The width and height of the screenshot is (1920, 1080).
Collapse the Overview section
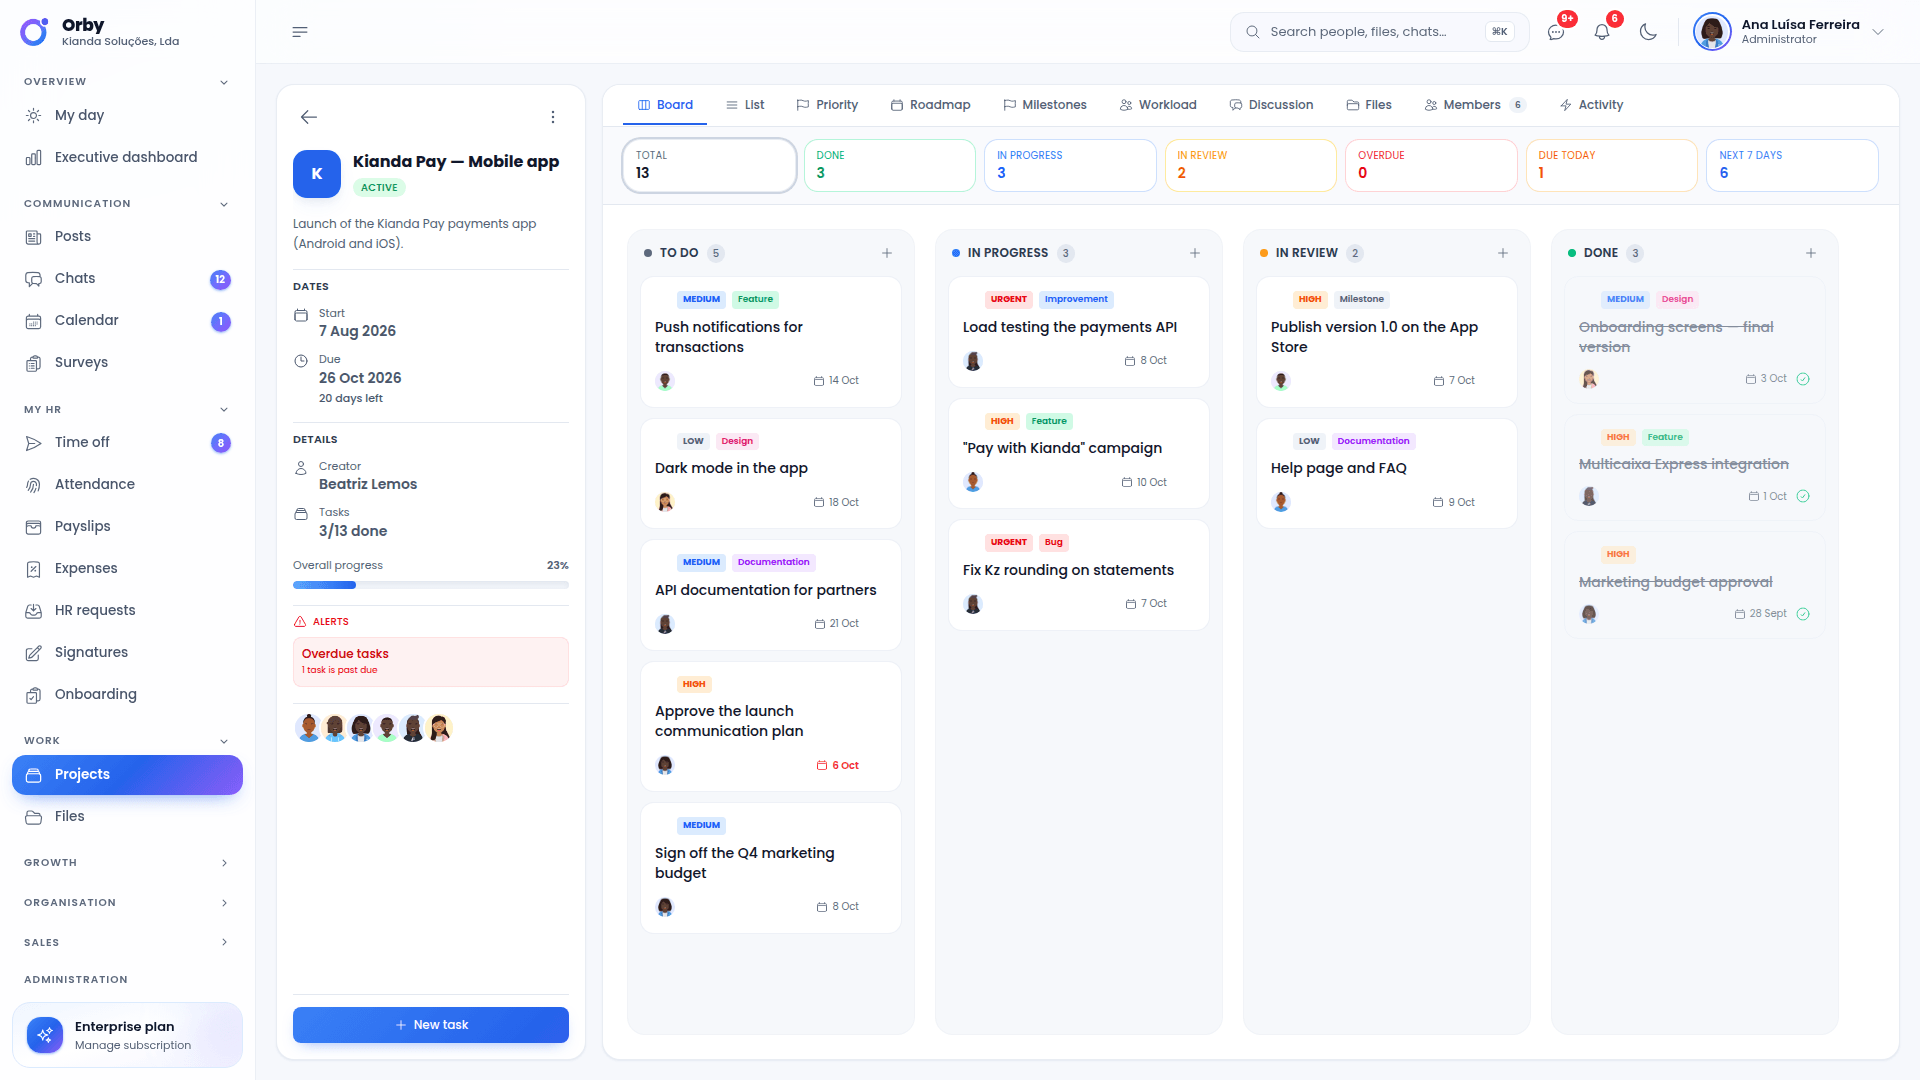point(224,82)
